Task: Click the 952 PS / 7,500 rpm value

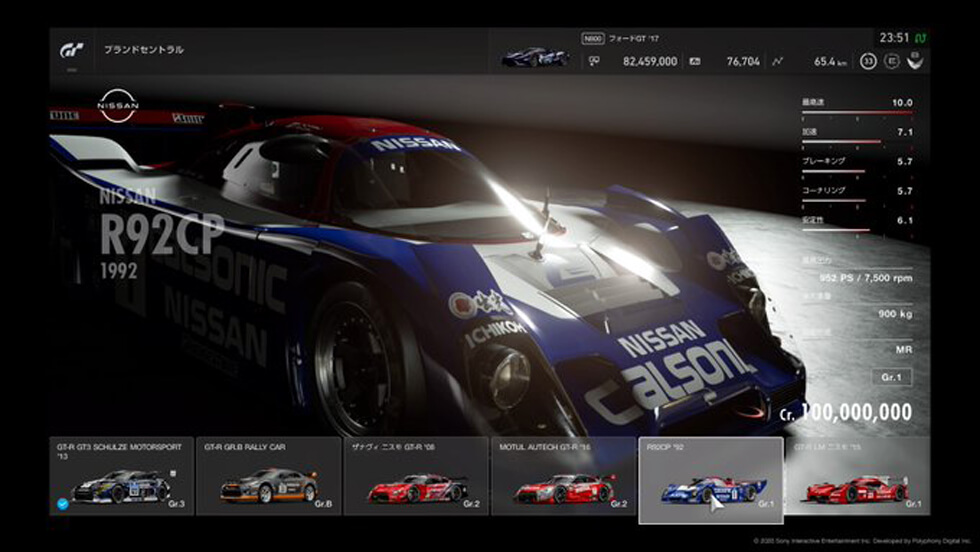Action: click(866, 278)
